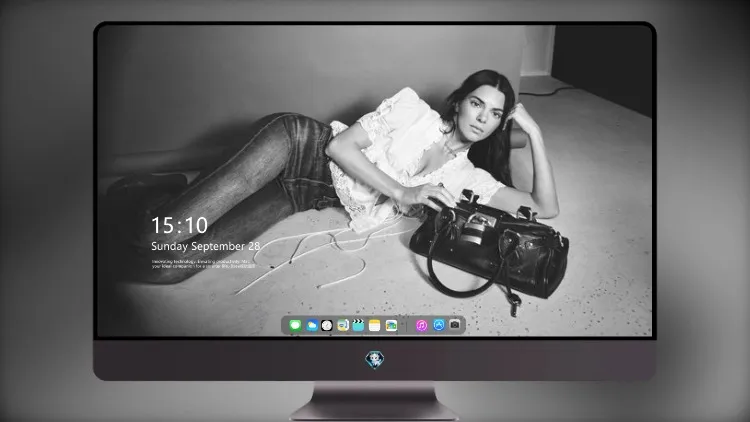Open the yellow Notes app in dock
Screen dimensions: 750x422
[x=375, y=325]
